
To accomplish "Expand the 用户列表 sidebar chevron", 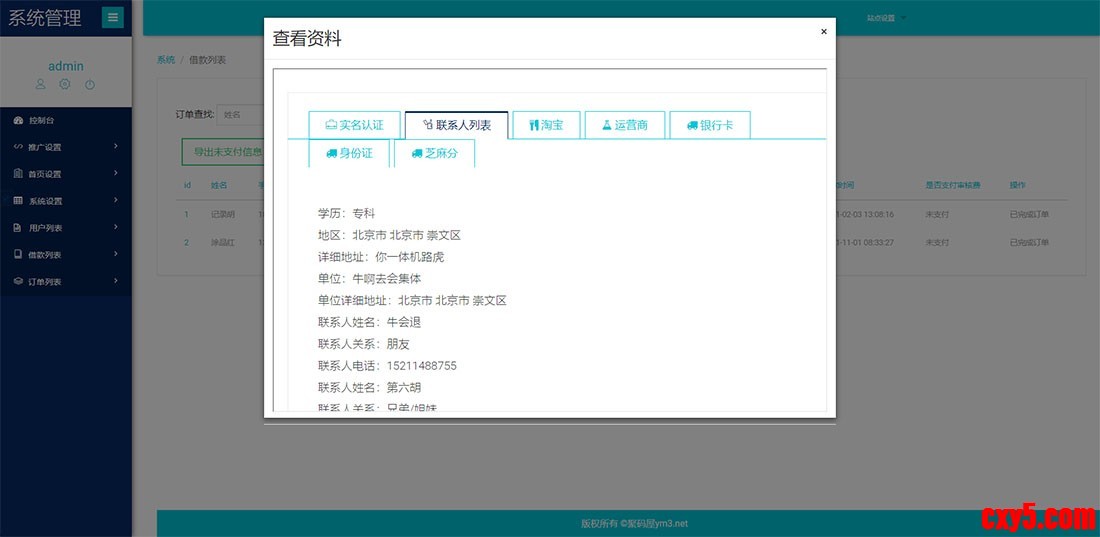I will 116,228.
